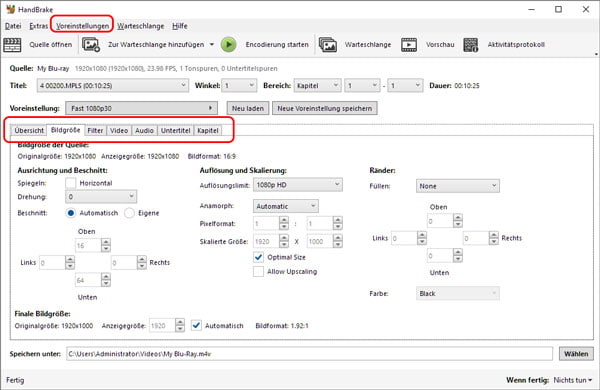Open the Voreinstellung Fast 1080p30 selector
The width and height of the screenshot is (600, 390).
pos(142,108)
